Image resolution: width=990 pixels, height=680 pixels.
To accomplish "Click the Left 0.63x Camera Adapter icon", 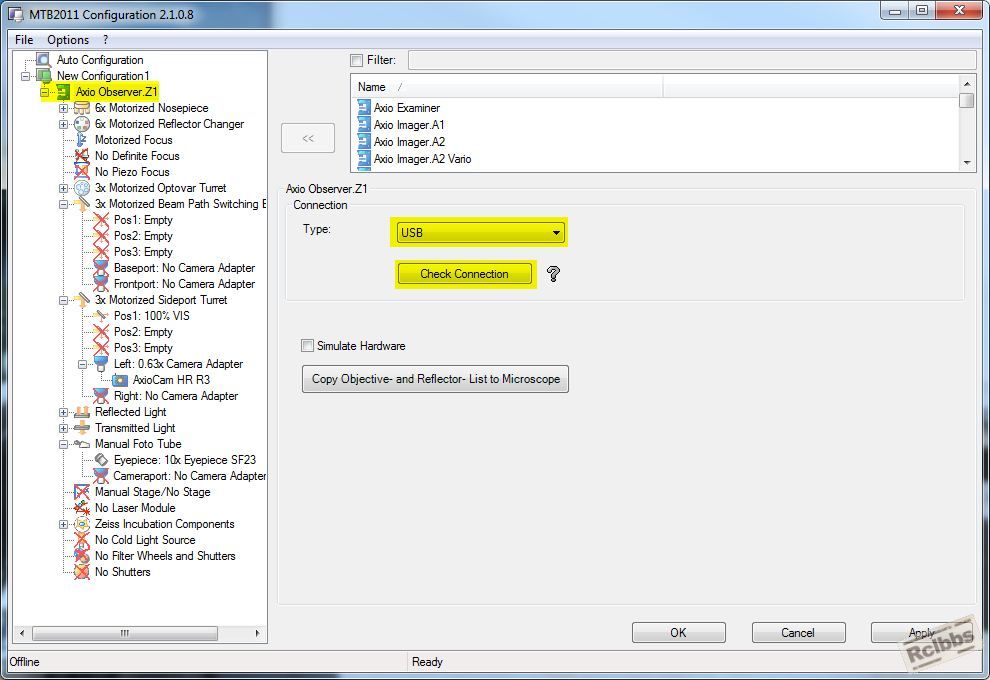I will 100,364.
